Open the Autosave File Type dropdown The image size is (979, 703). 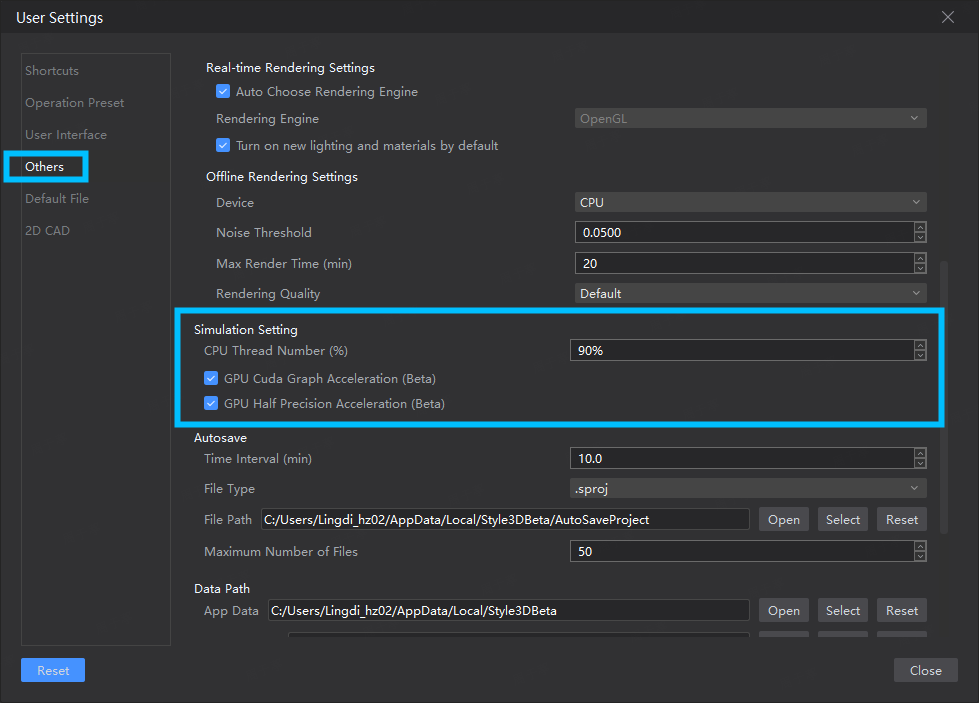750,489
